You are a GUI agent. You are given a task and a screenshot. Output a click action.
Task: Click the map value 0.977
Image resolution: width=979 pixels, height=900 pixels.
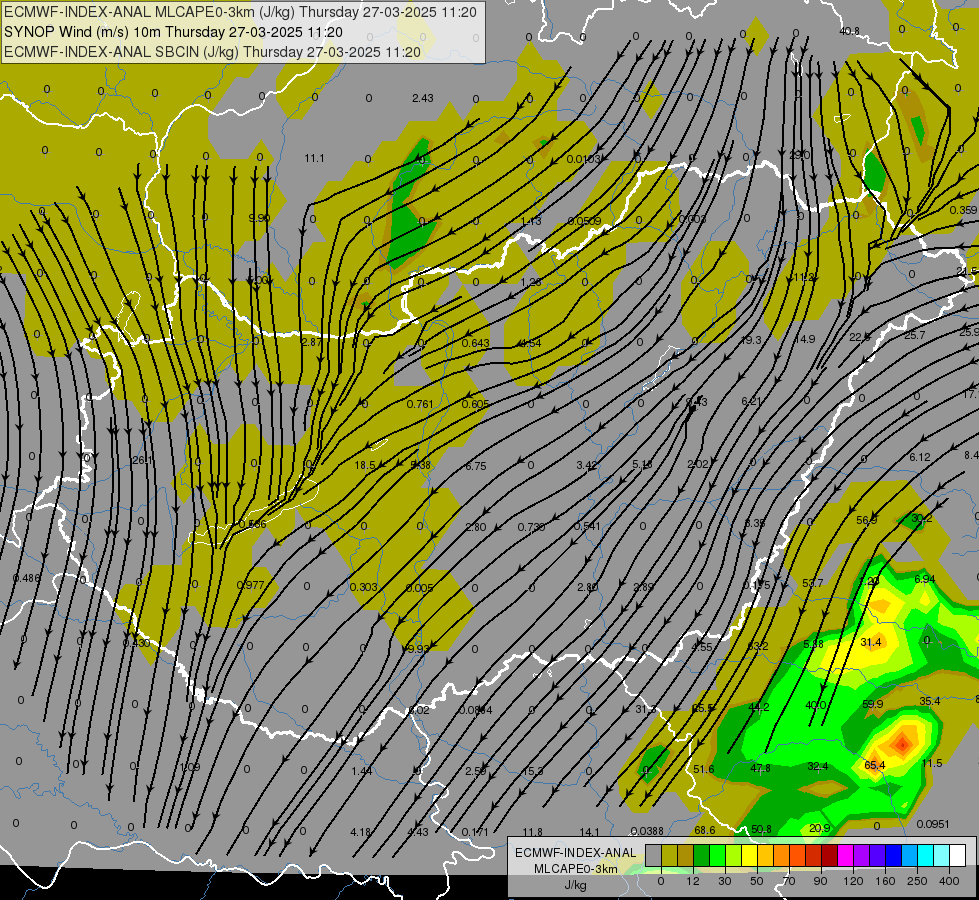pos(250,585)
